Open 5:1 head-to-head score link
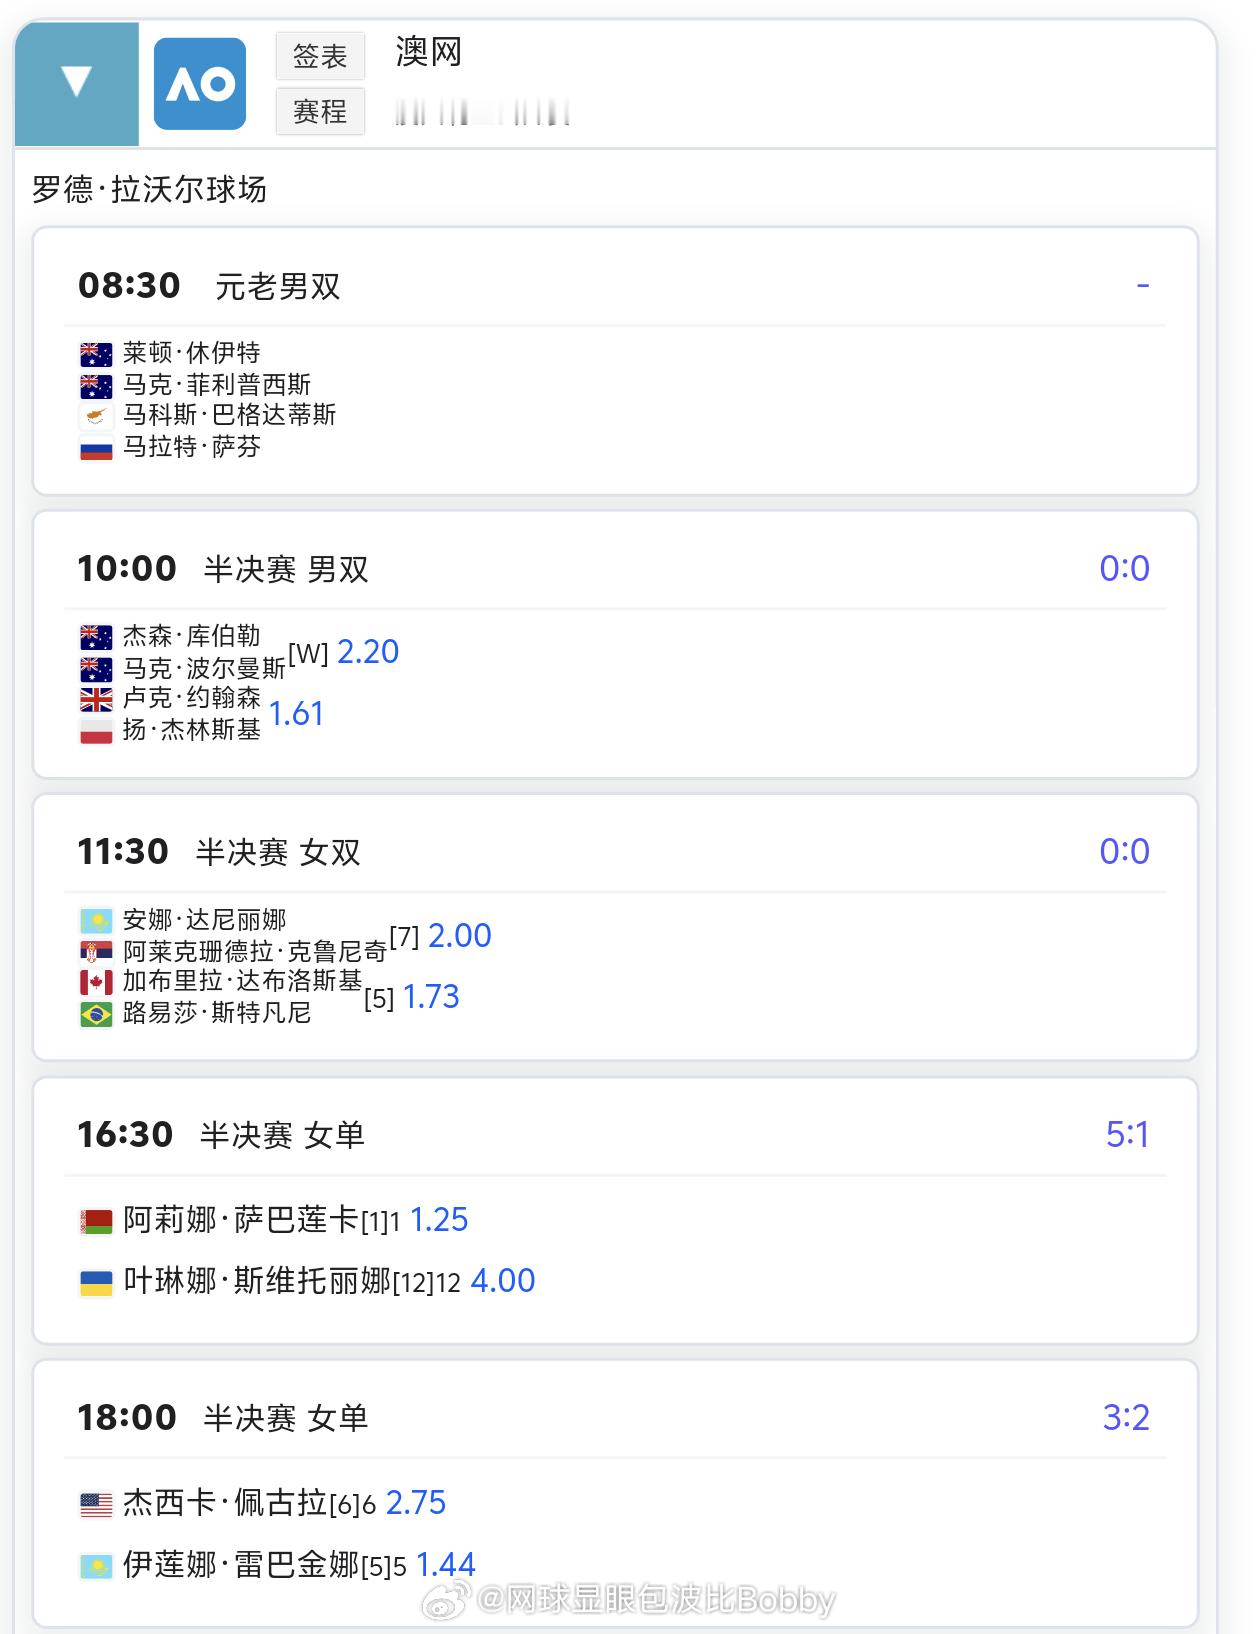Screen dimensions: 1260x1634 point(1127,1134)
